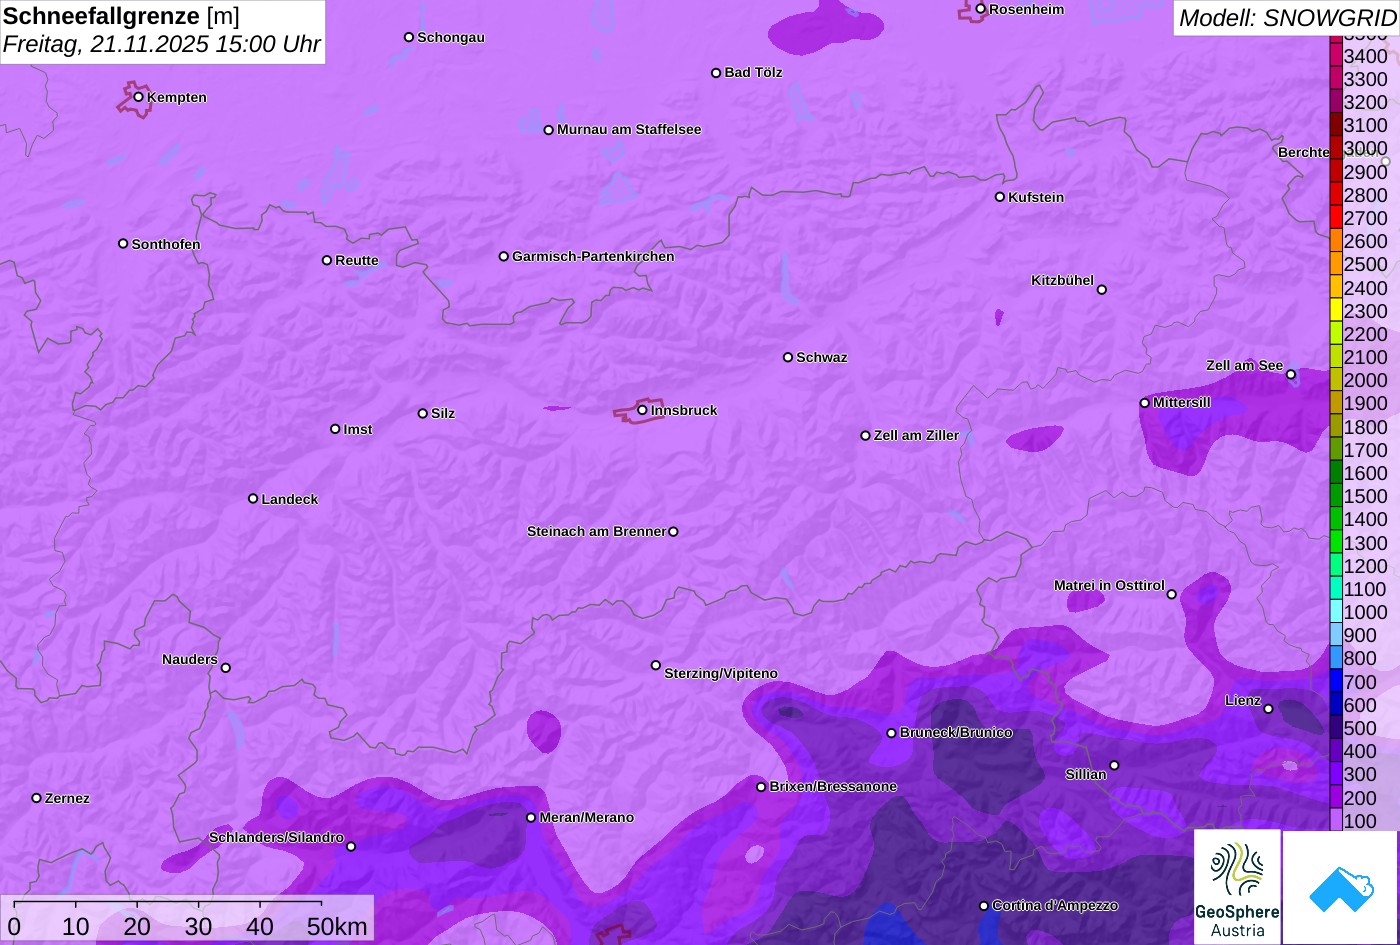1400x945 pixels.
Task: Select the Mittersill label
Action: click(1182, 402)
